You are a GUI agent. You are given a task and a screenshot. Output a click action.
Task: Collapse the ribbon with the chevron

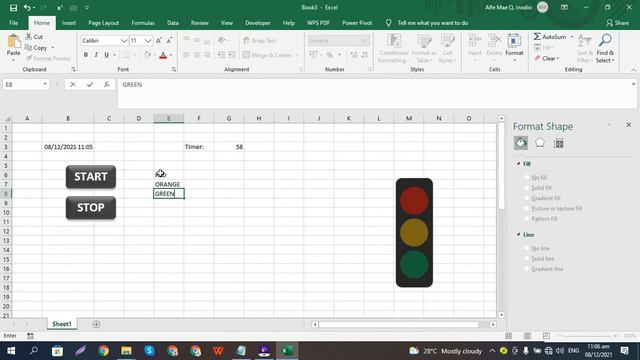pos(633,70)
